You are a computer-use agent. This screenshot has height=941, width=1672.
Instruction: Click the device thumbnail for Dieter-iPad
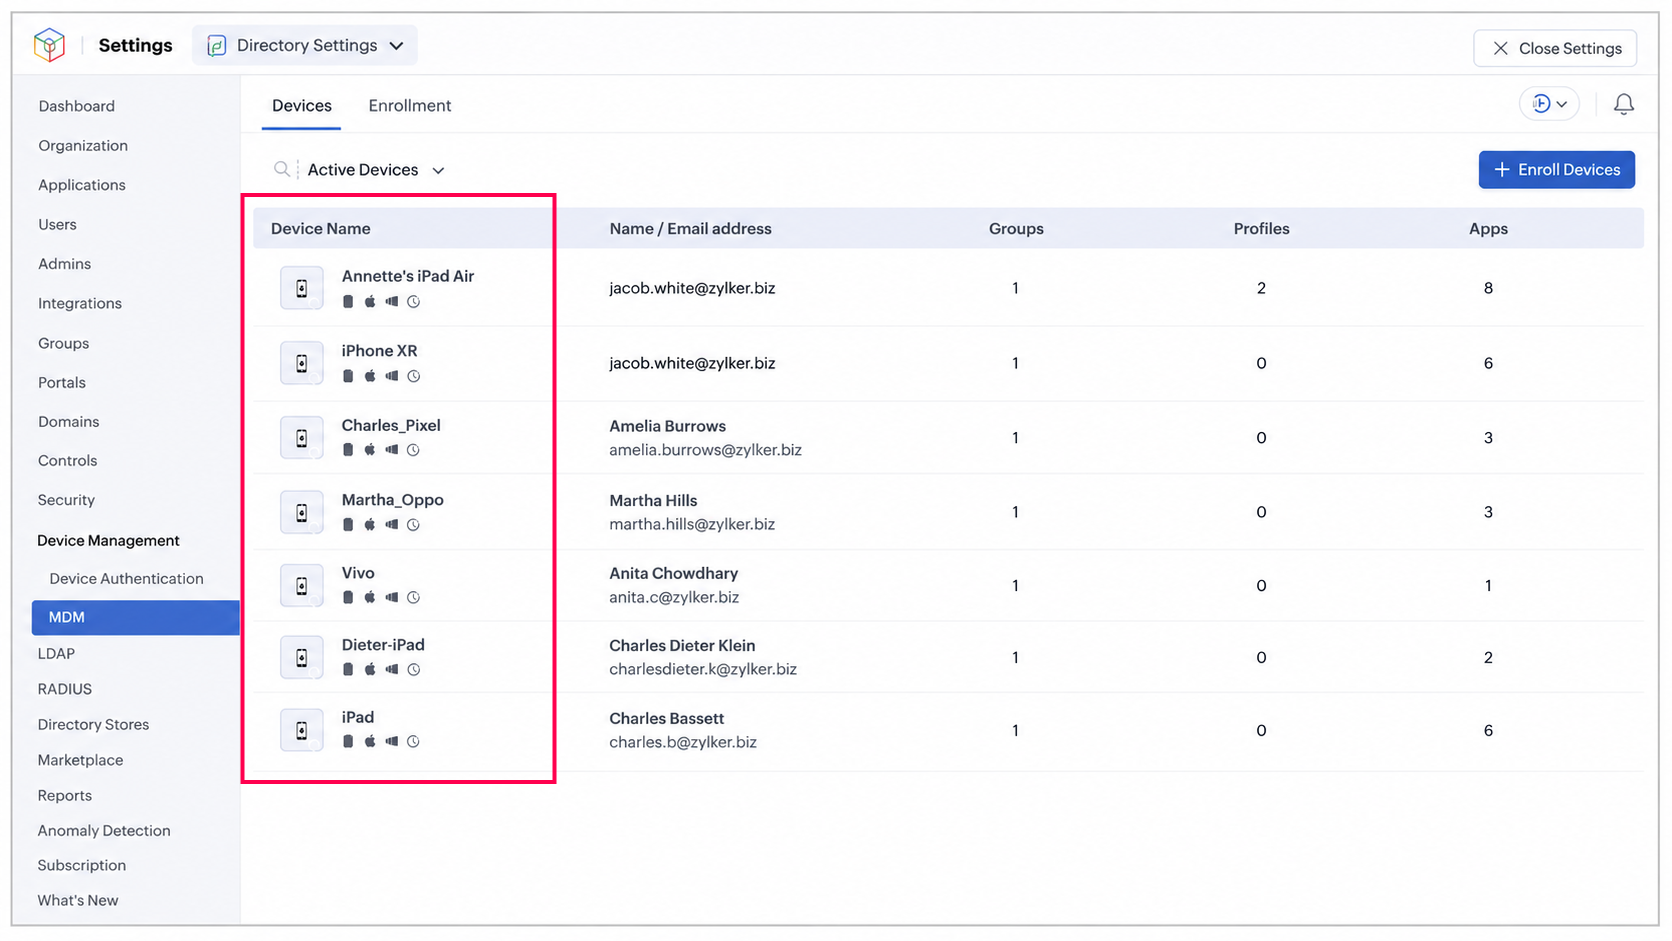302,657
